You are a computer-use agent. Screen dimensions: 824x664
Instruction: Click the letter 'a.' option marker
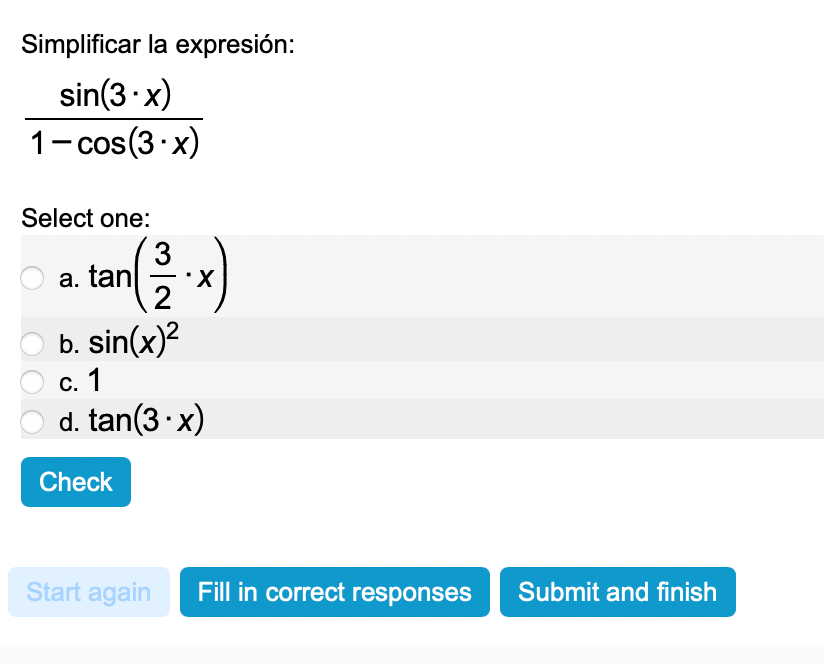69,279
